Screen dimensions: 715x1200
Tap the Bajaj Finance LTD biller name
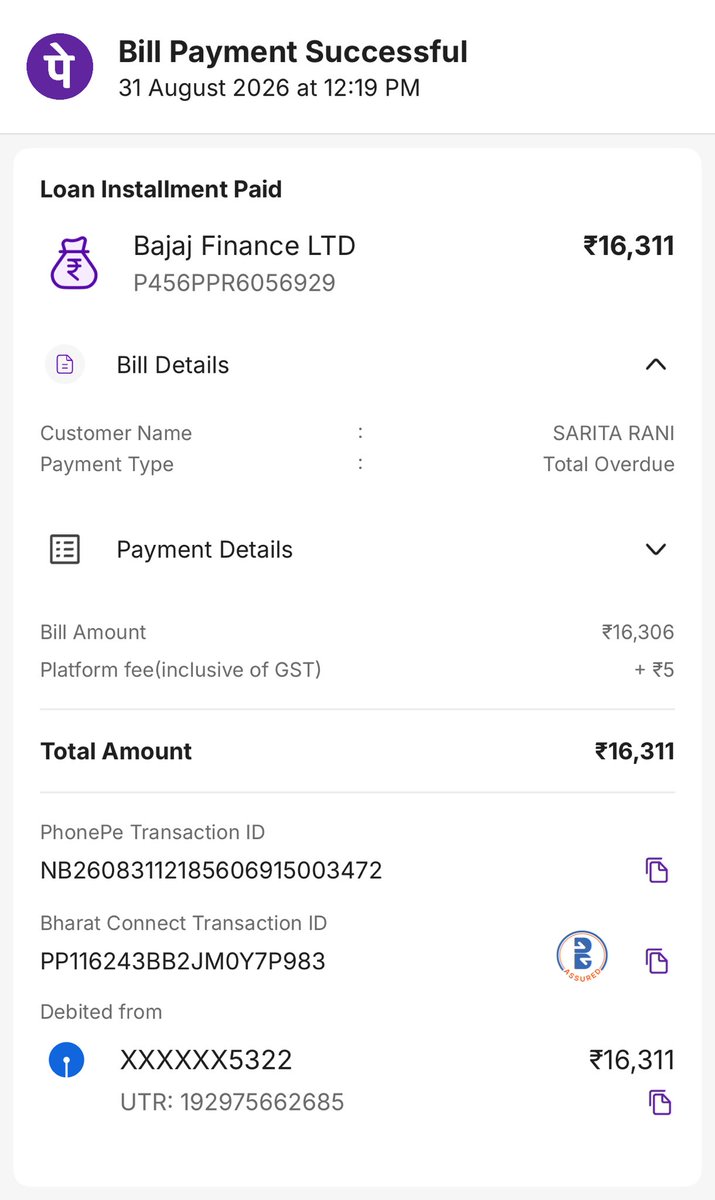(x=244, y=246)
